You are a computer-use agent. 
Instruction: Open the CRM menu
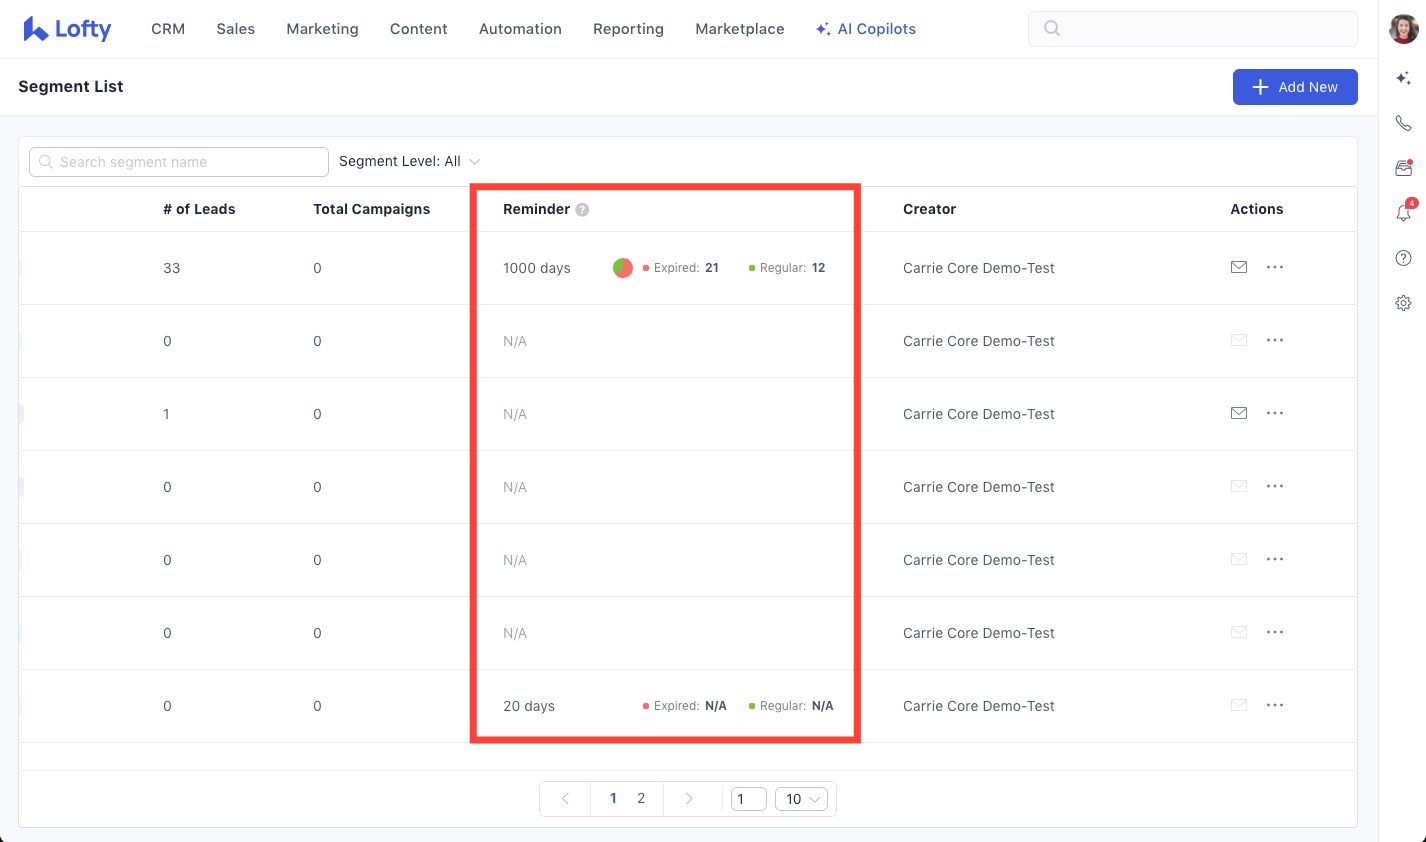[x=168, y=29]
